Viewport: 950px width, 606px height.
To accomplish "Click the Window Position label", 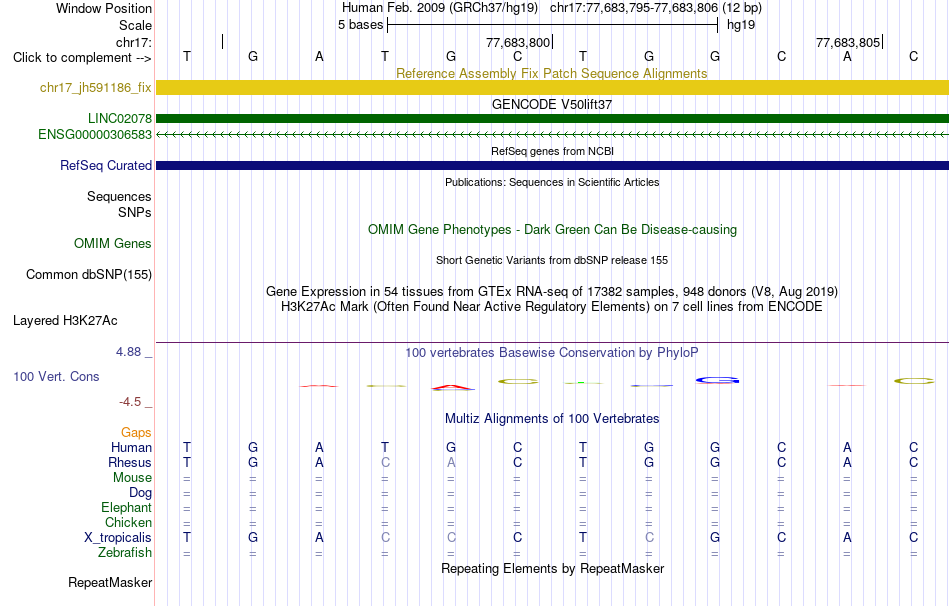I will 104,8.
